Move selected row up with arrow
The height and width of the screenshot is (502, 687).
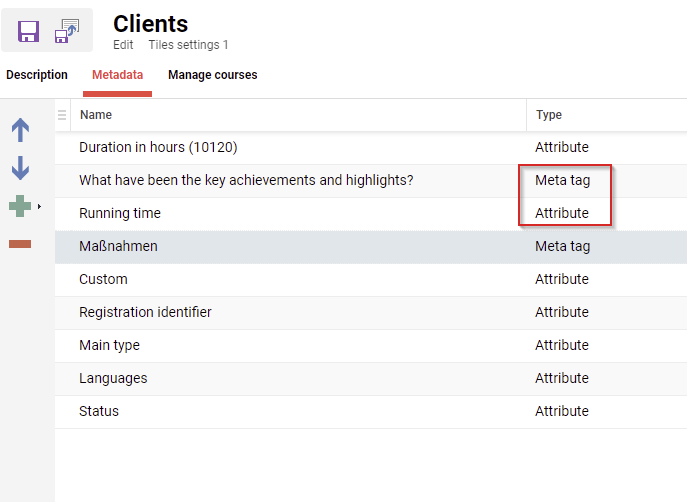(x=20, y=130)
